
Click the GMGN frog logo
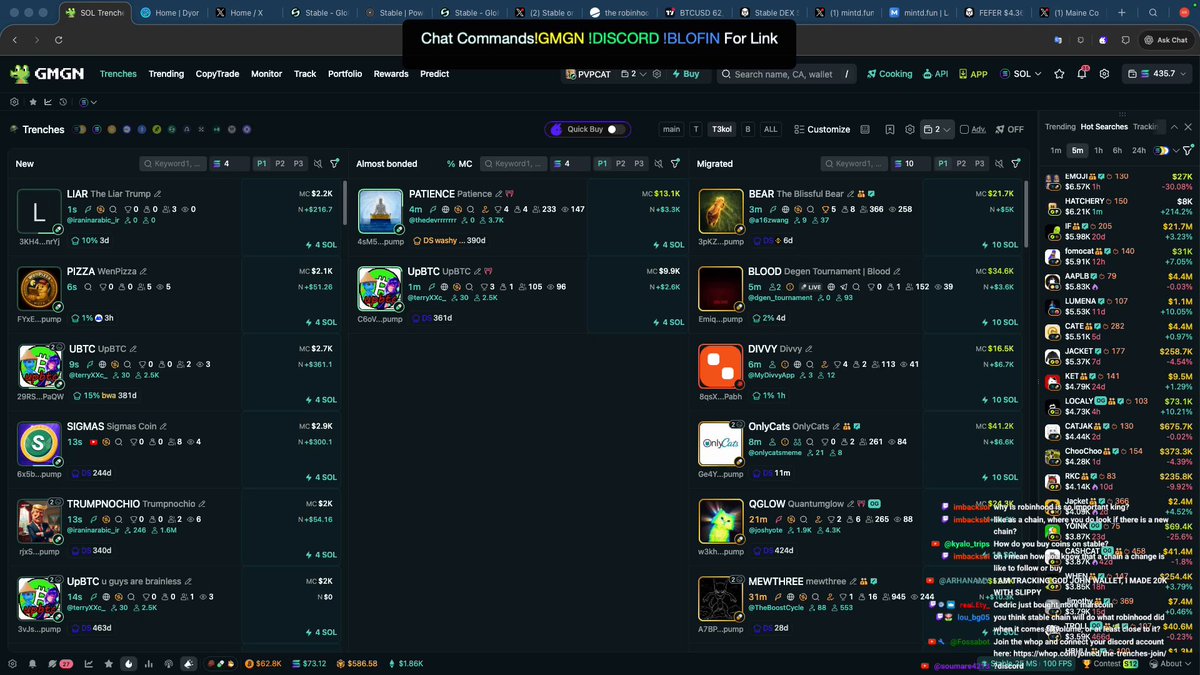click(x=47, y=74)
